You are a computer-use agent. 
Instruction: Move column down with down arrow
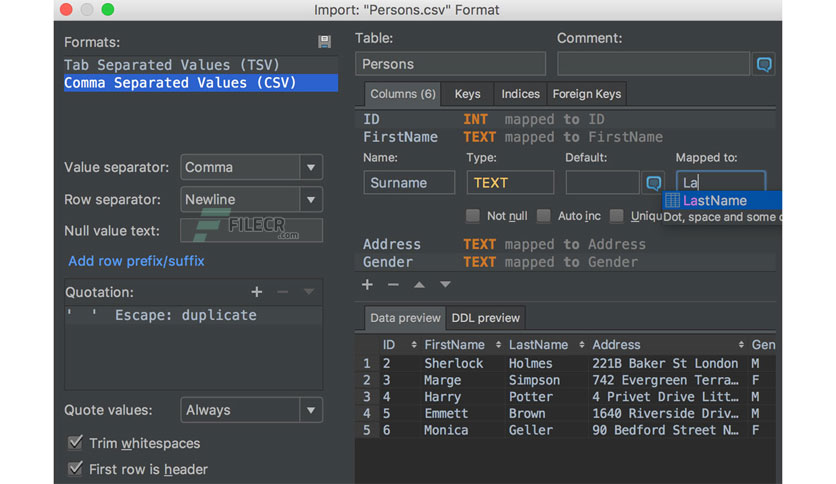445,285
